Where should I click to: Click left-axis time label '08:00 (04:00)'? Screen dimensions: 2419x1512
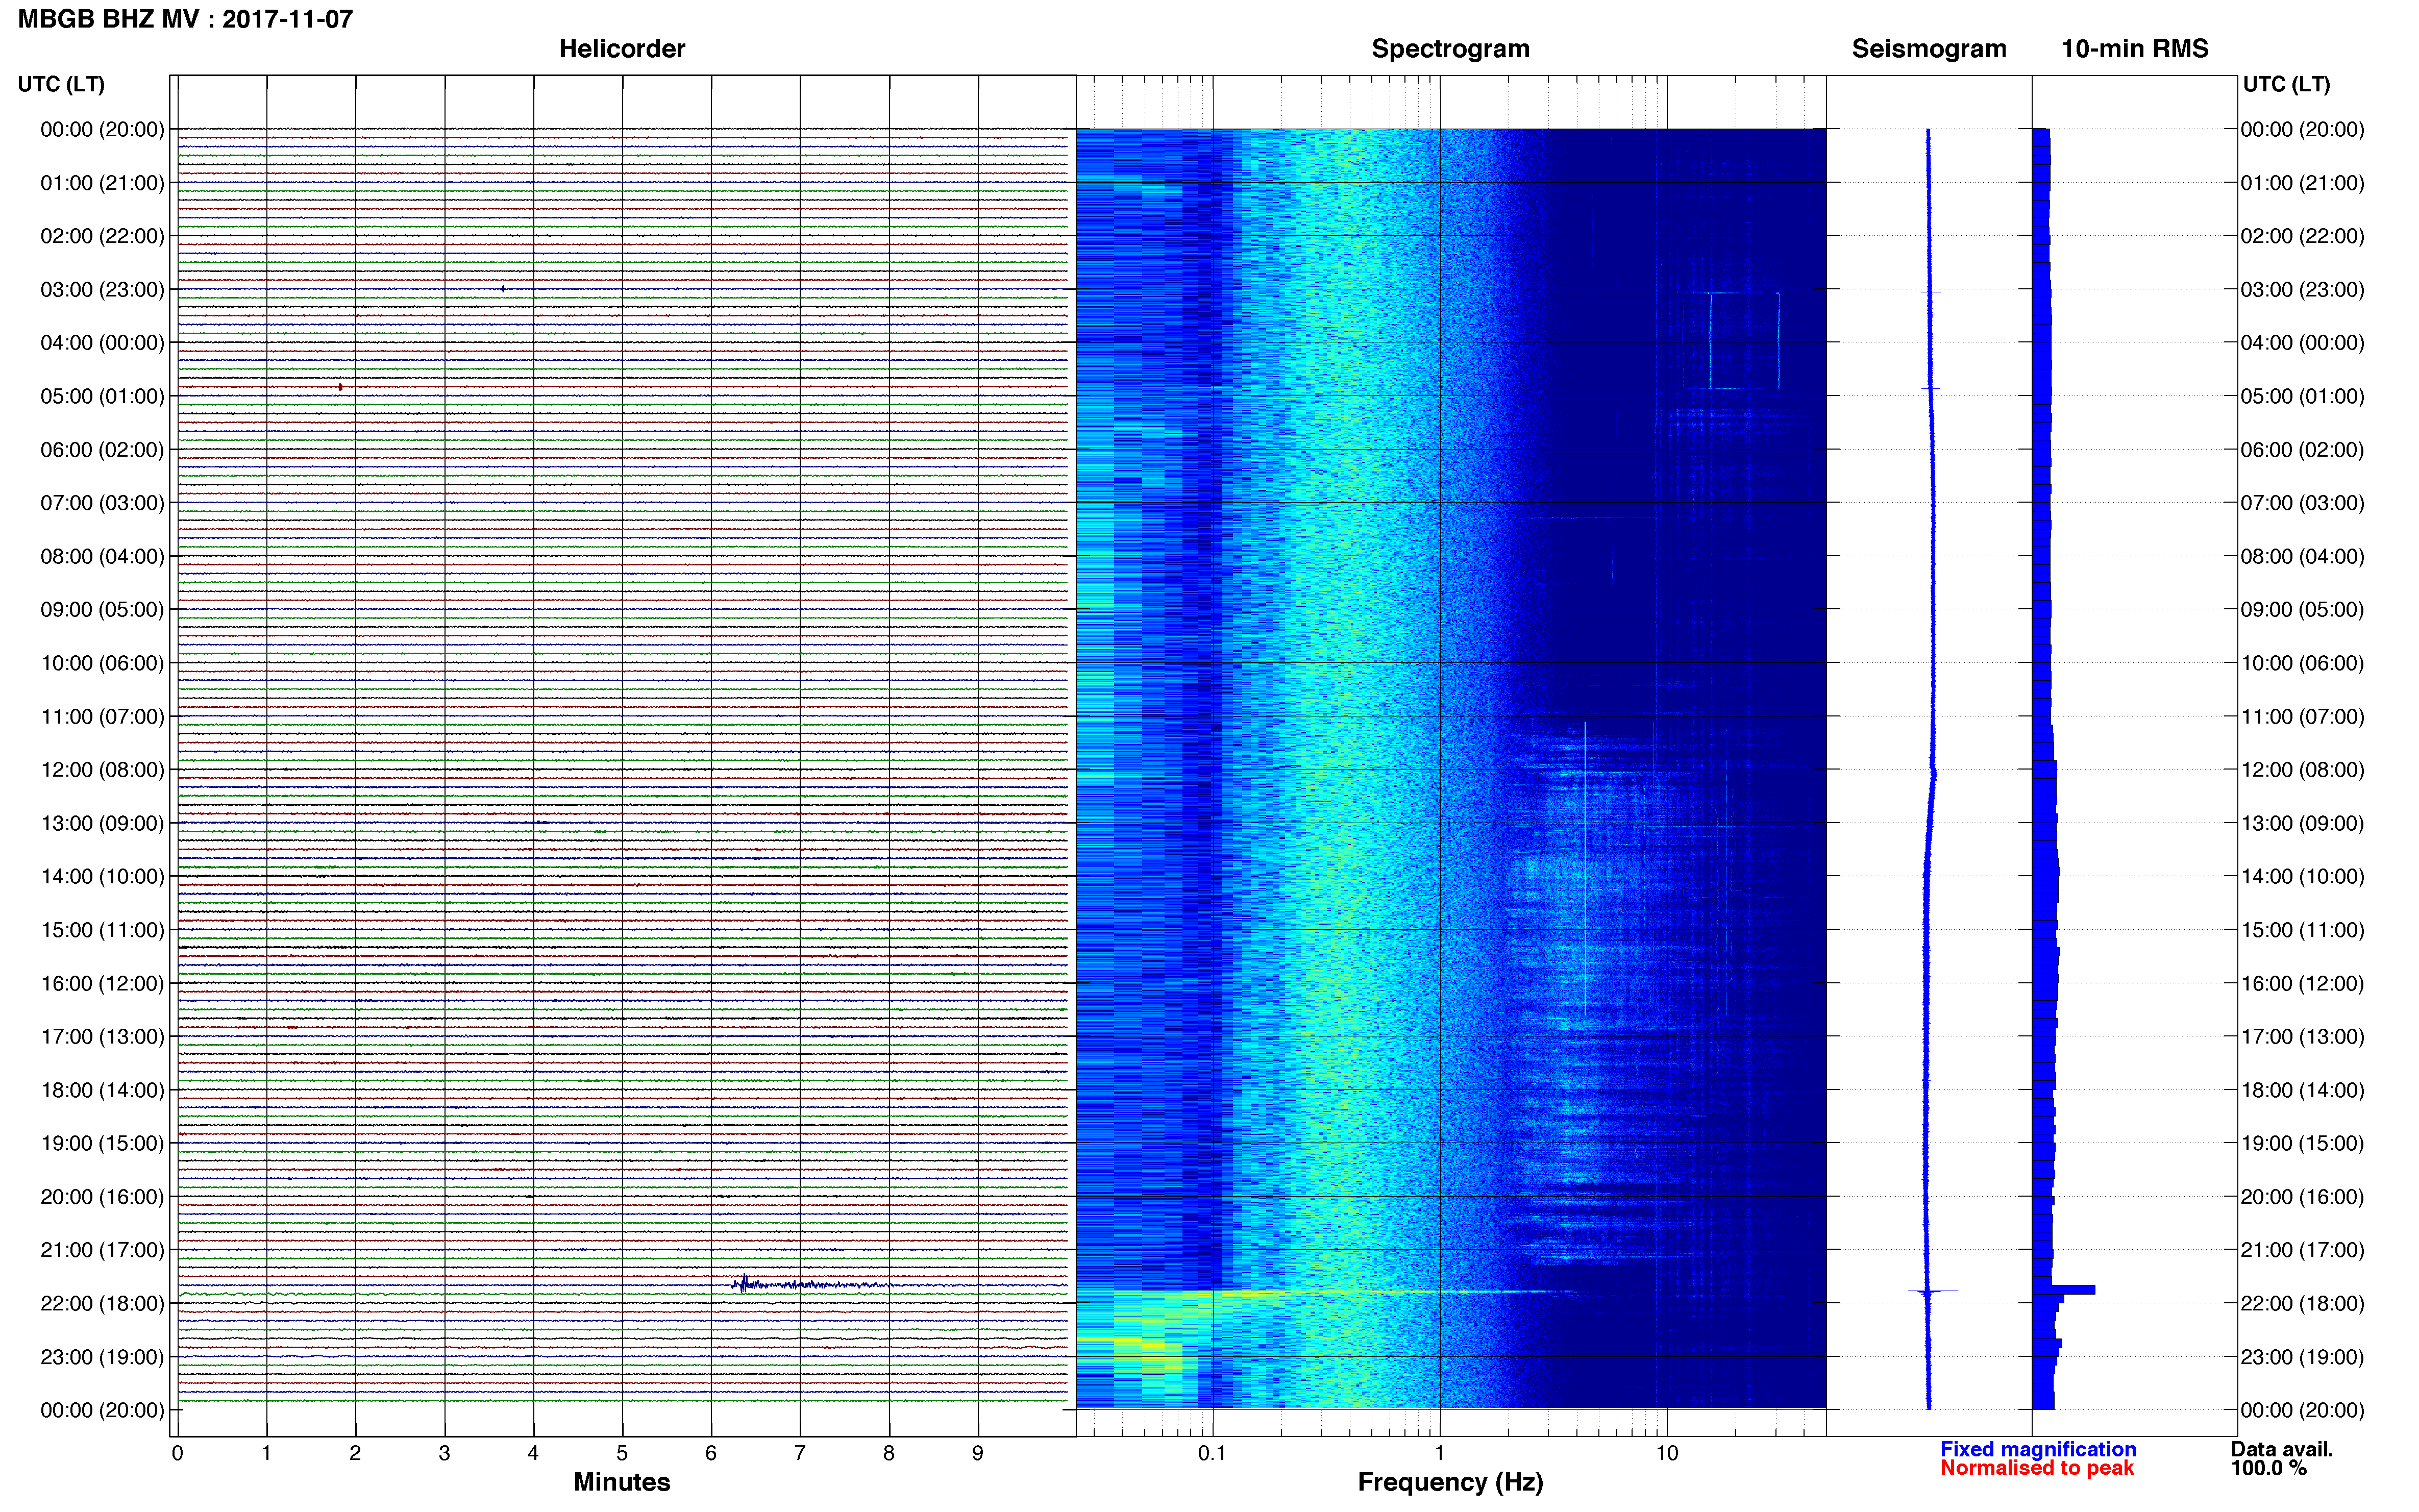(x=102, y=556)
